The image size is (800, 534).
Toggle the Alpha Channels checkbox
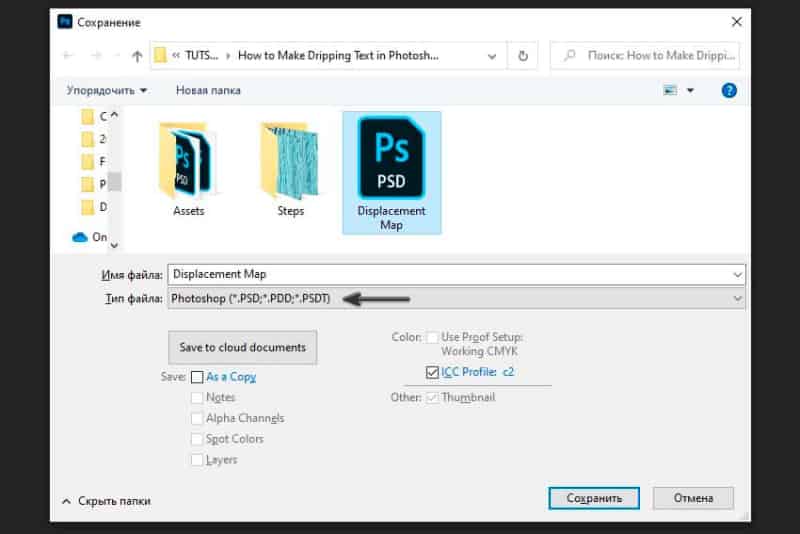pyautogui.click(x=197, y=419)
